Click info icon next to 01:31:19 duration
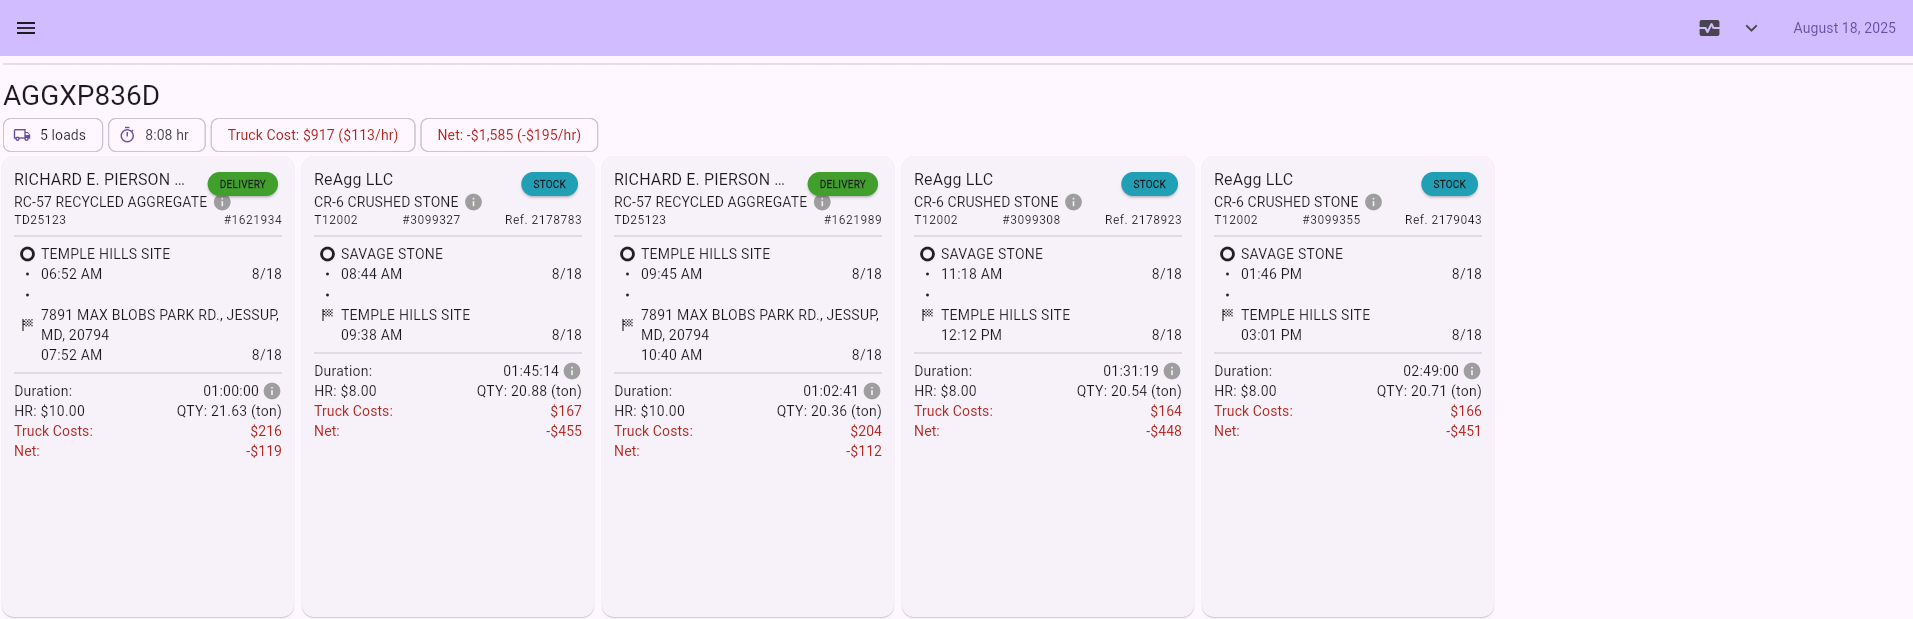 [x=1172, y=371]
